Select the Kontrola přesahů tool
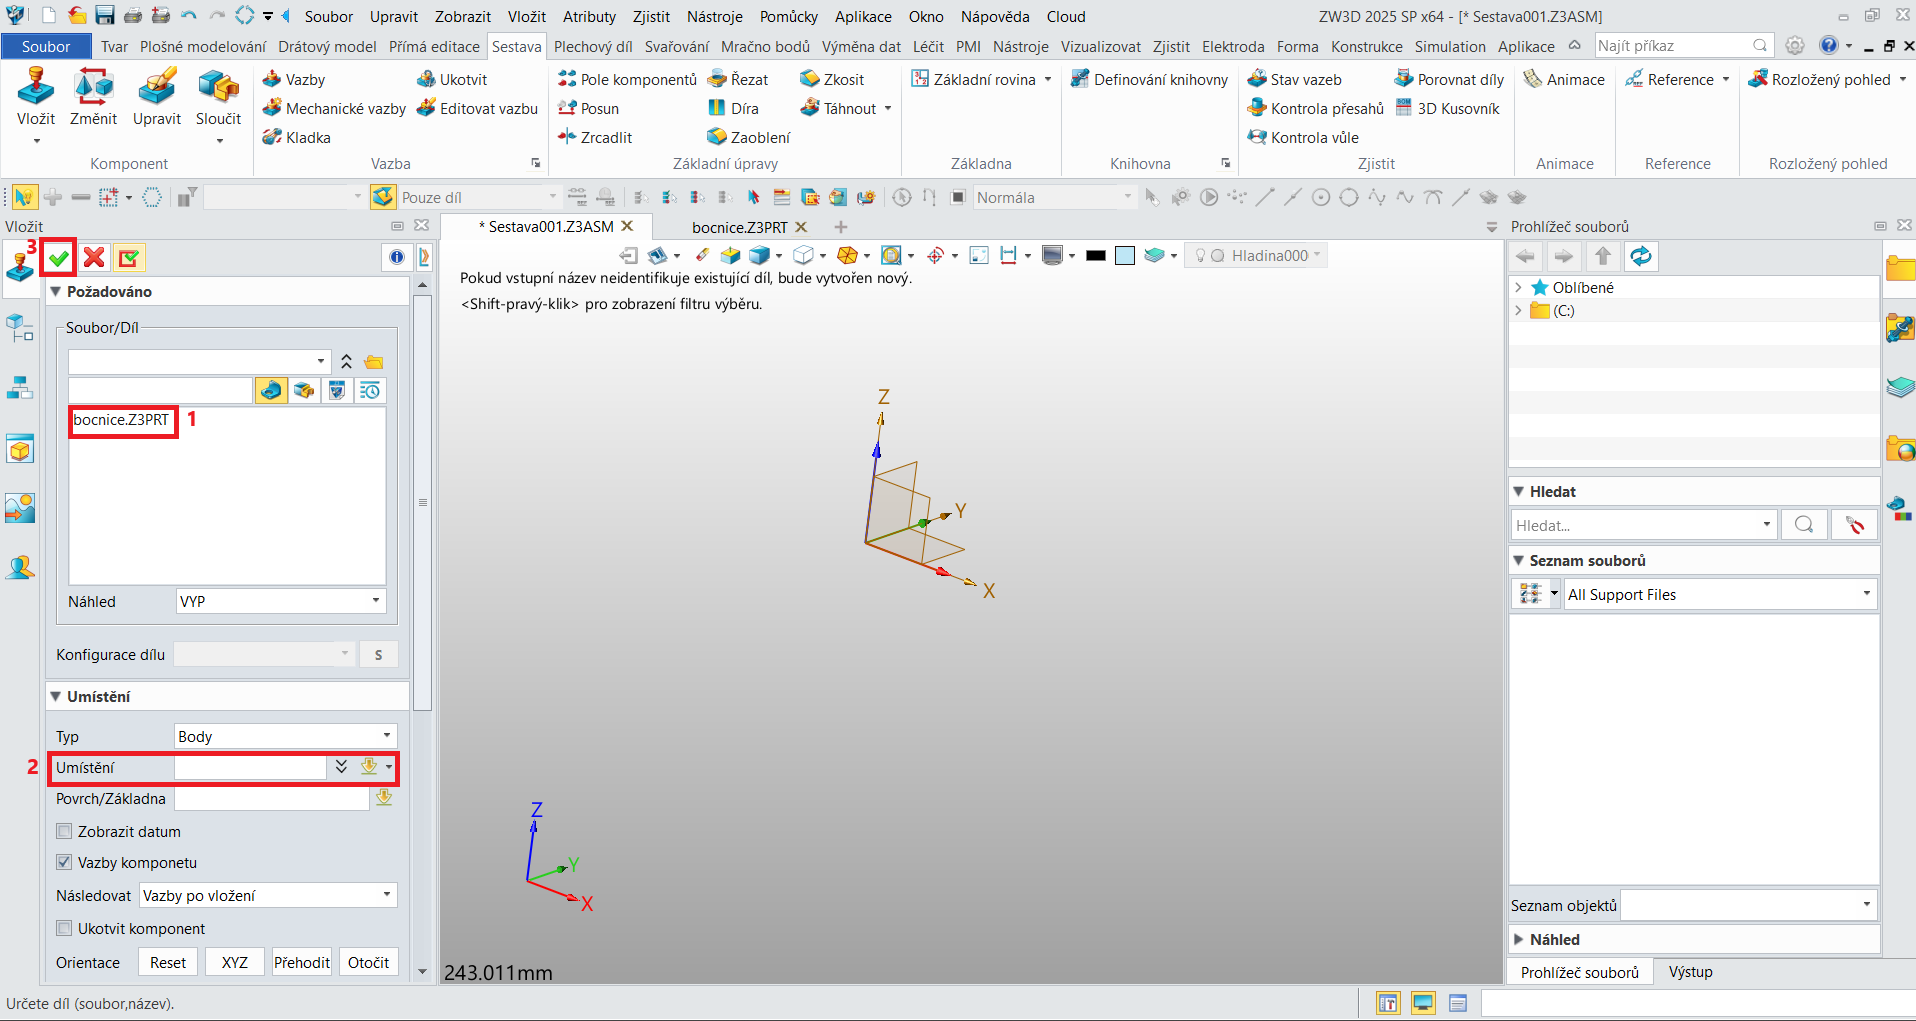The height and width of the screenshot is (1021, 1916). point(1316,108)
